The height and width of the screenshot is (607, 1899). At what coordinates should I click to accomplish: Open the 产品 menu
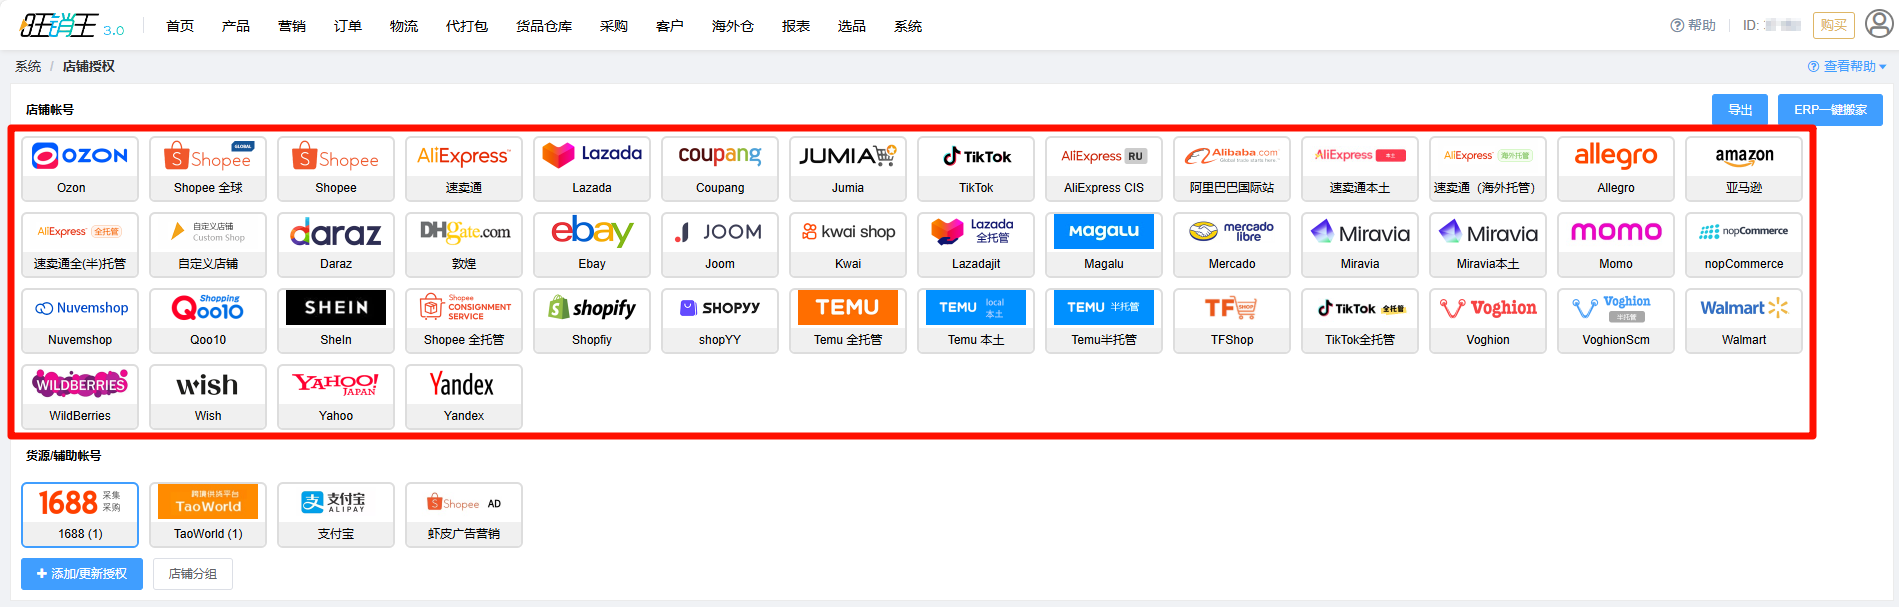coord(236,26)
